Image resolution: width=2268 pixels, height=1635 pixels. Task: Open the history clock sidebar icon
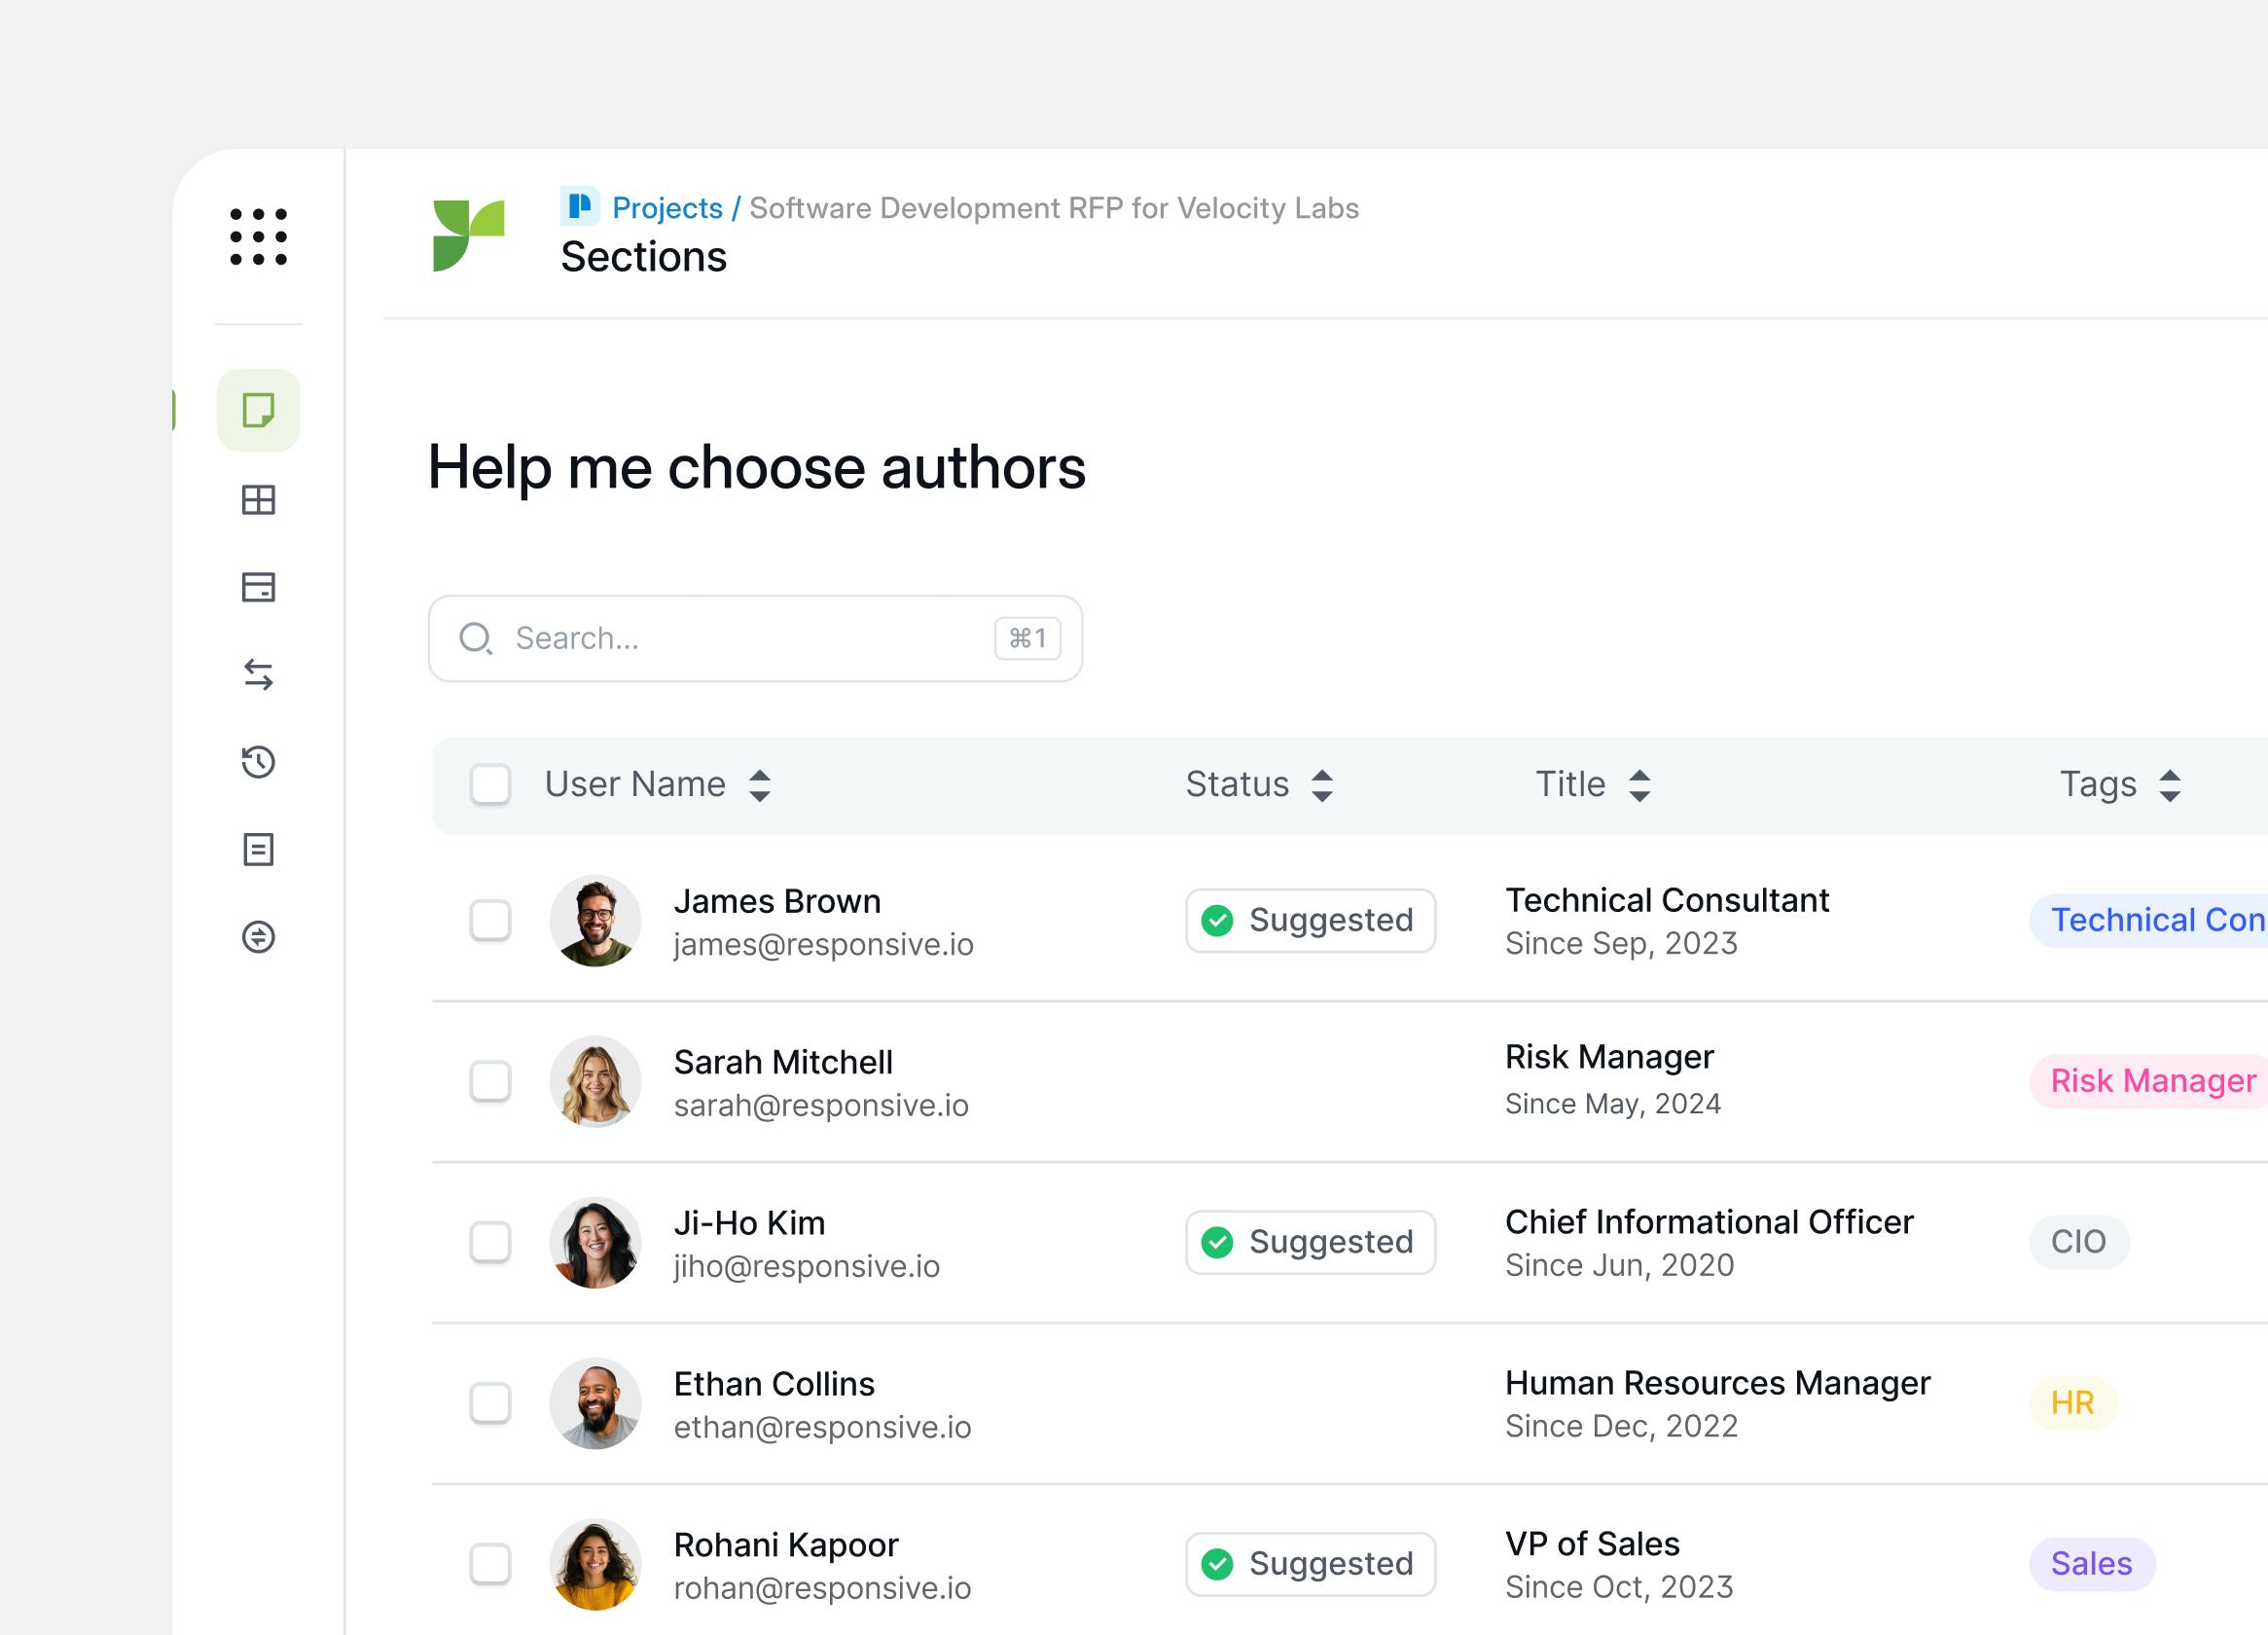tap(258, 762)
